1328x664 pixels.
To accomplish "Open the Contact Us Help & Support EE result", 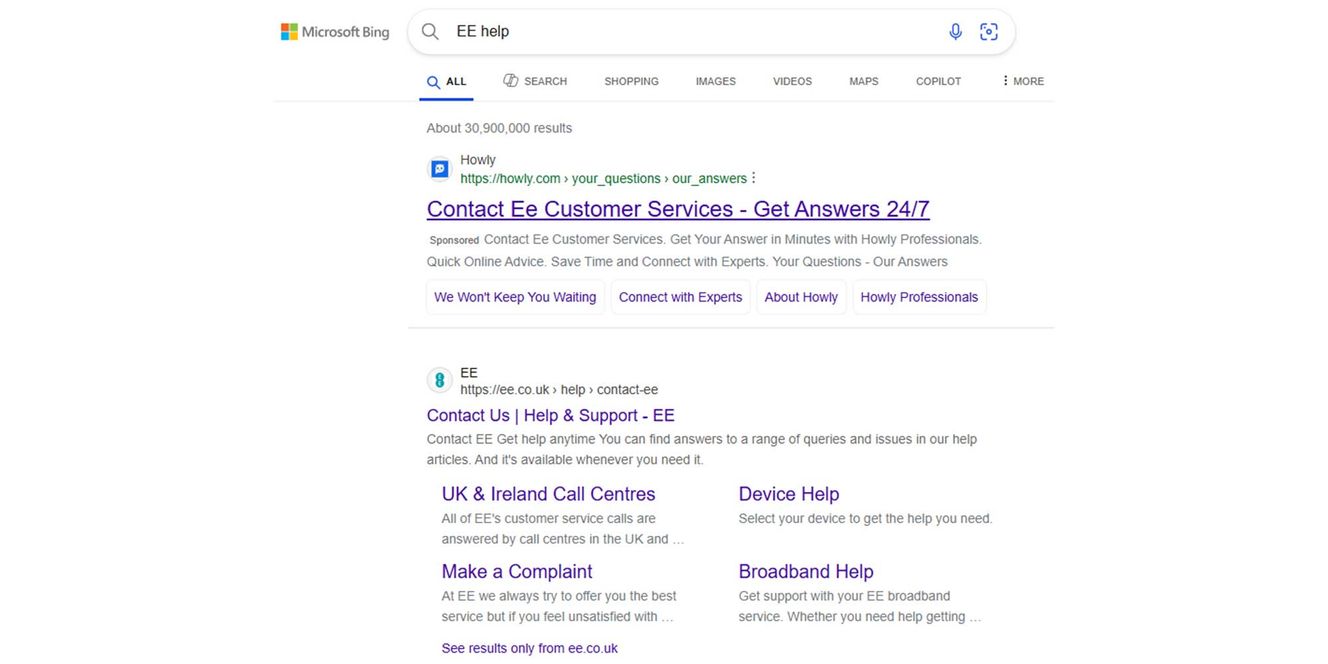I will point(550,415).
